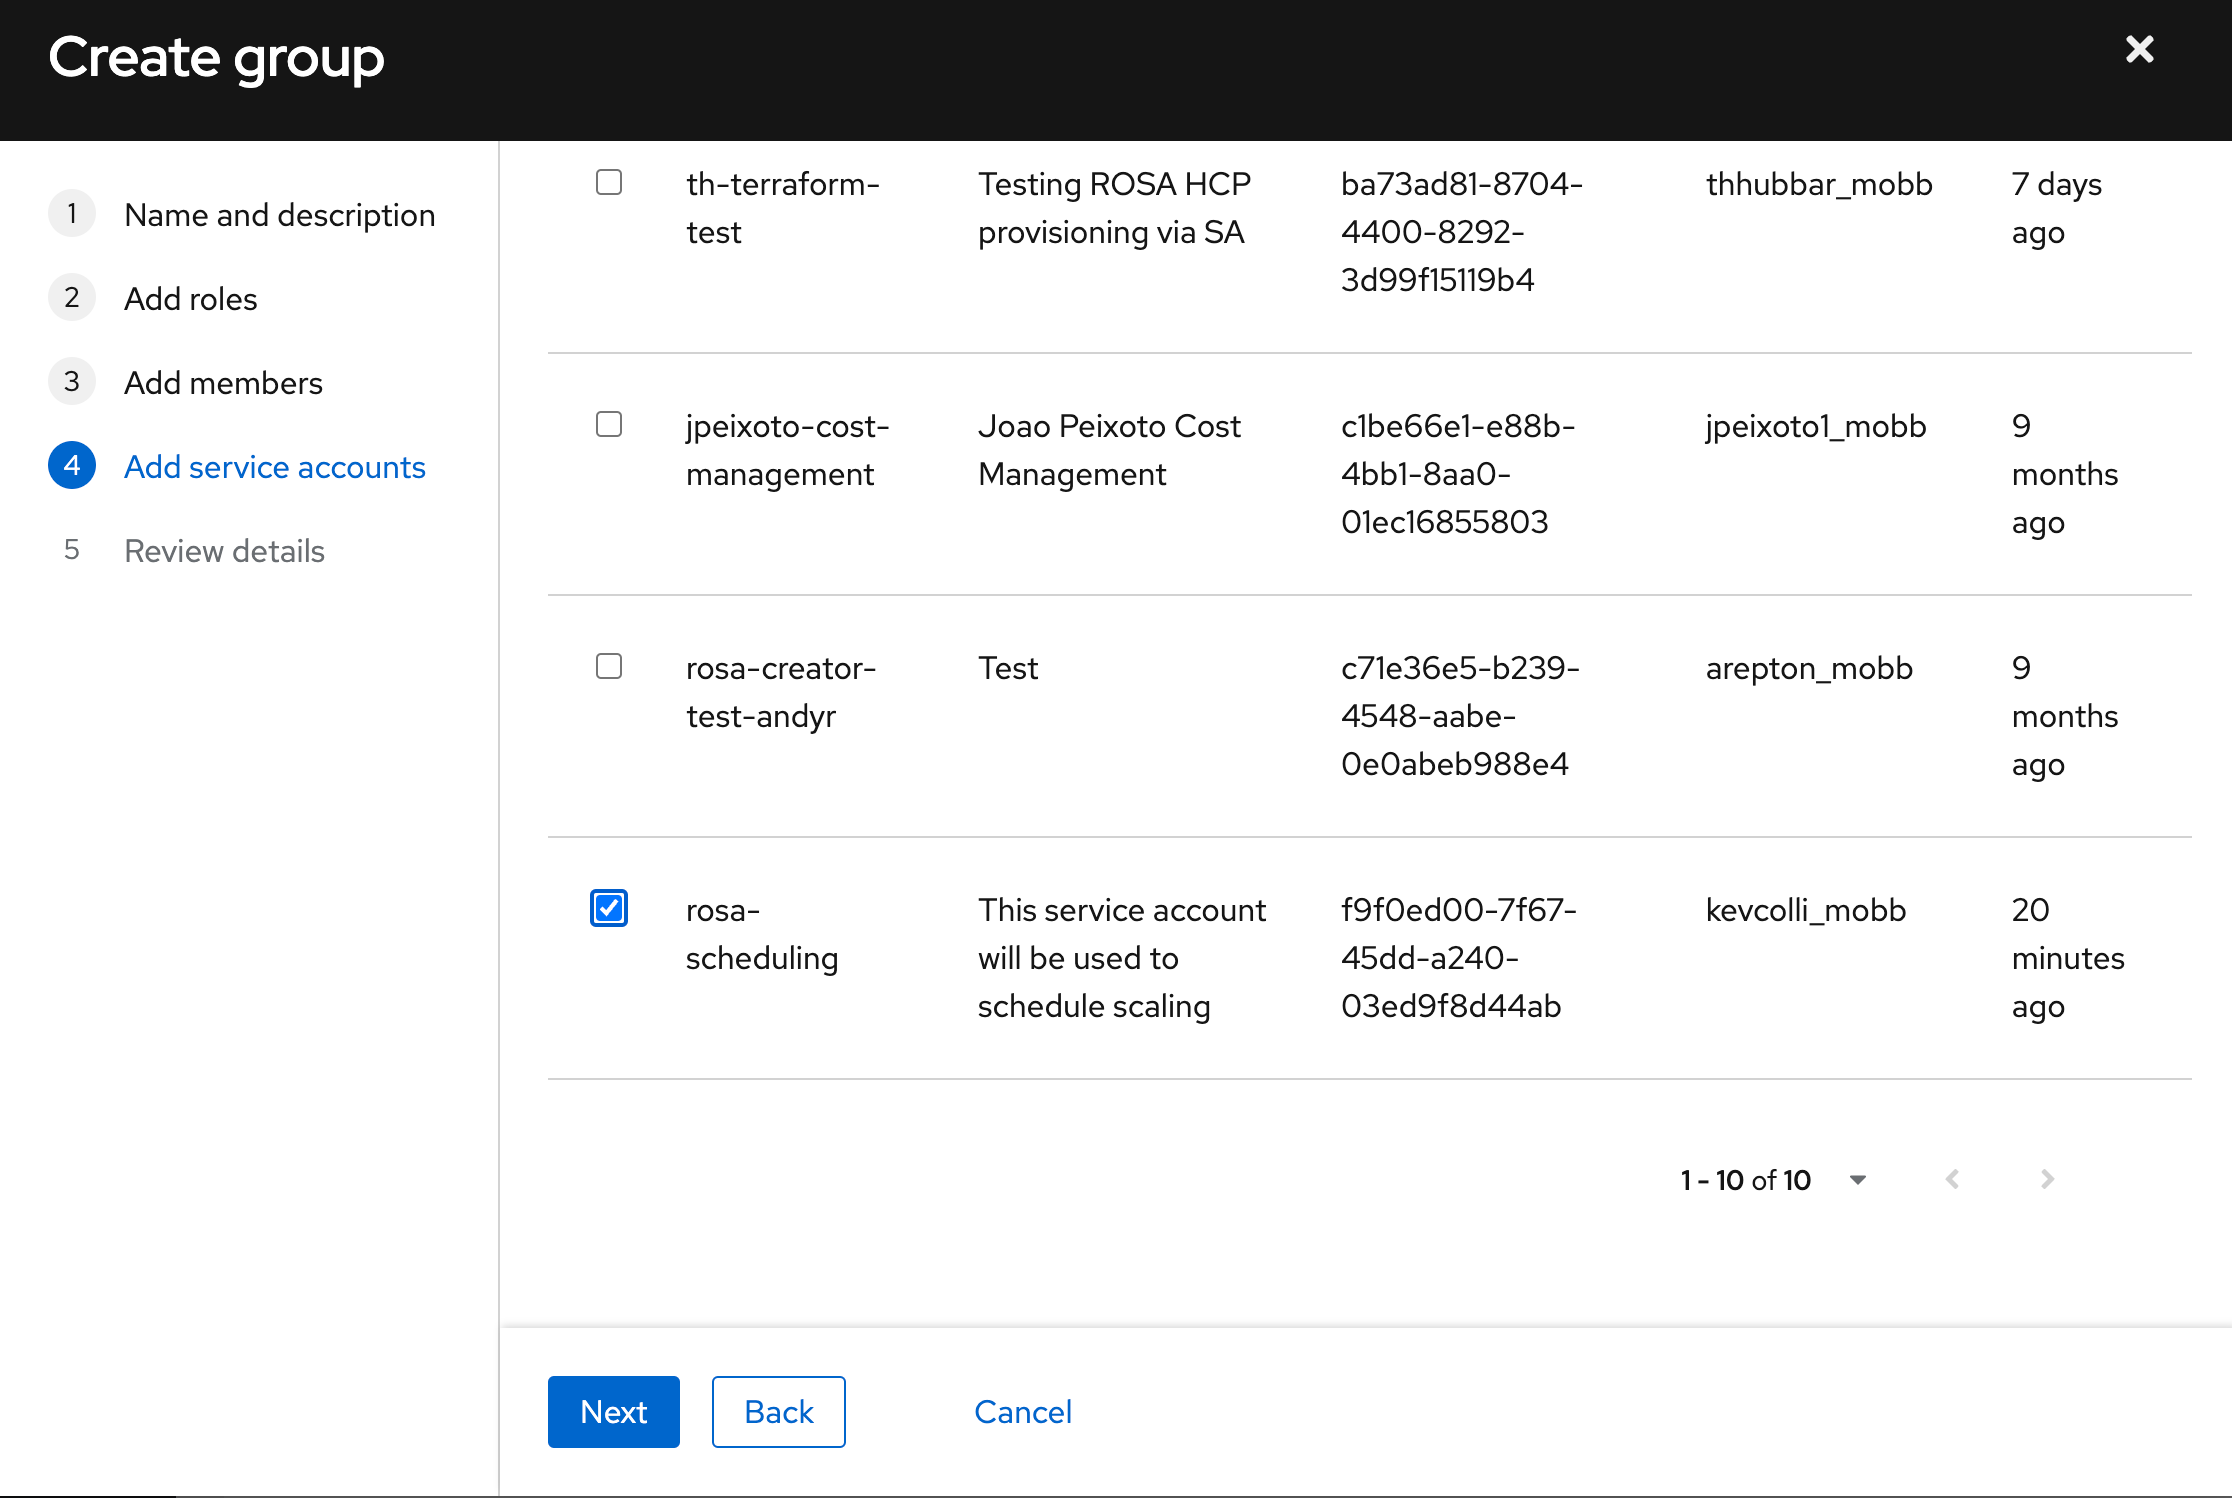Select the Name and description step

[278, 214]
